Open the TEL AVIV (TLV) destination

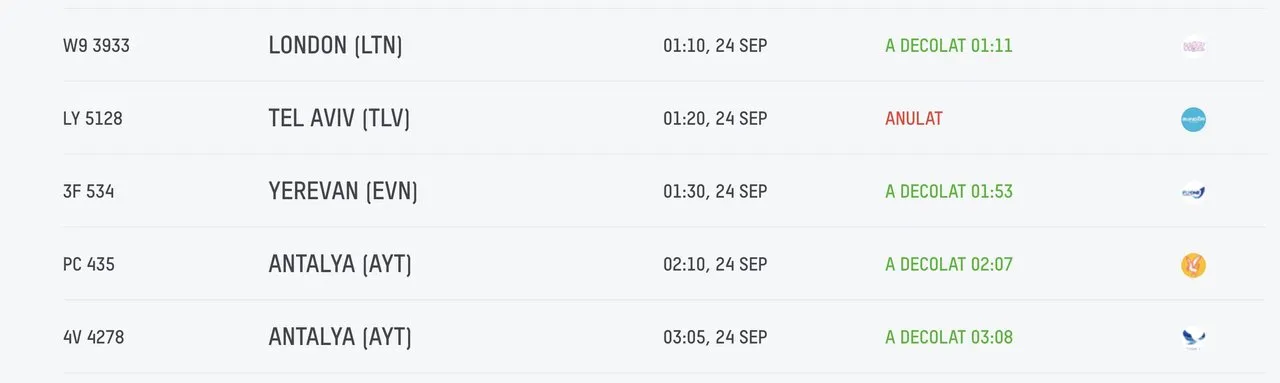[339, 119]
